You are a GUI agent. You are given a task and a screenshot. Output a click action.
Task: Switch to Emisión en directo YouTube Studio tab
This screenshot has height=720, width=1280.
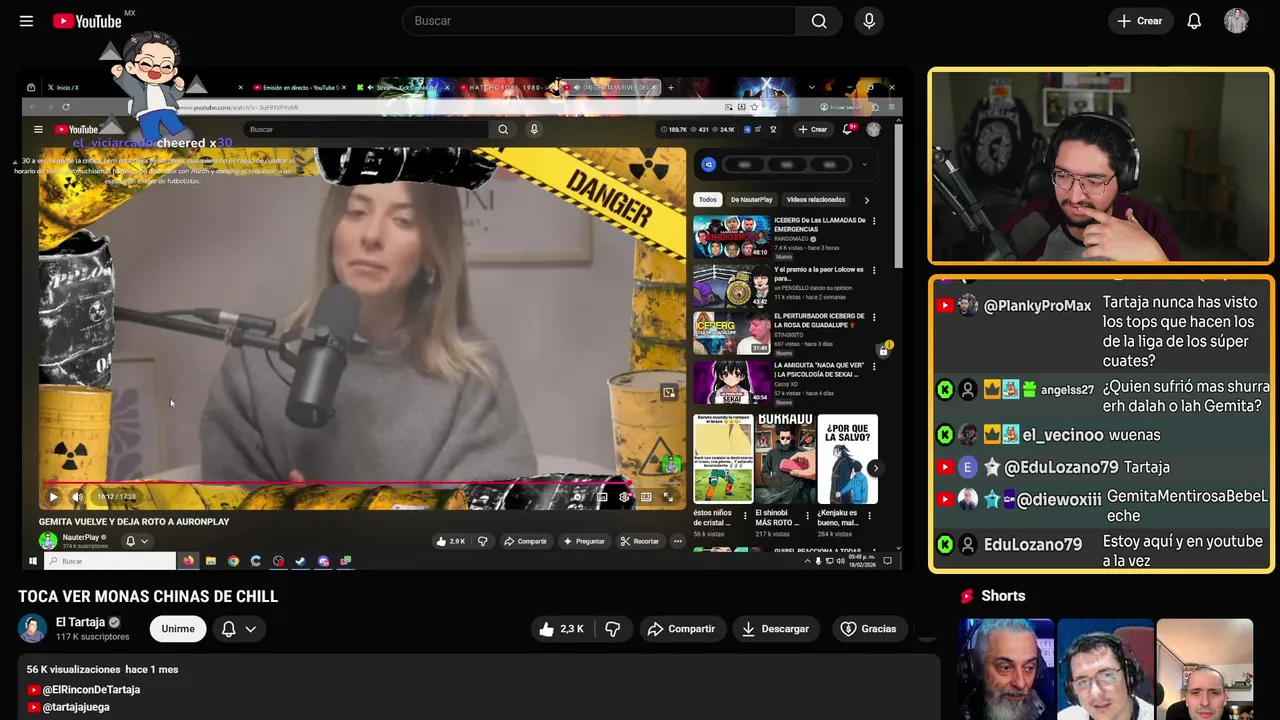tap(297, 88)
